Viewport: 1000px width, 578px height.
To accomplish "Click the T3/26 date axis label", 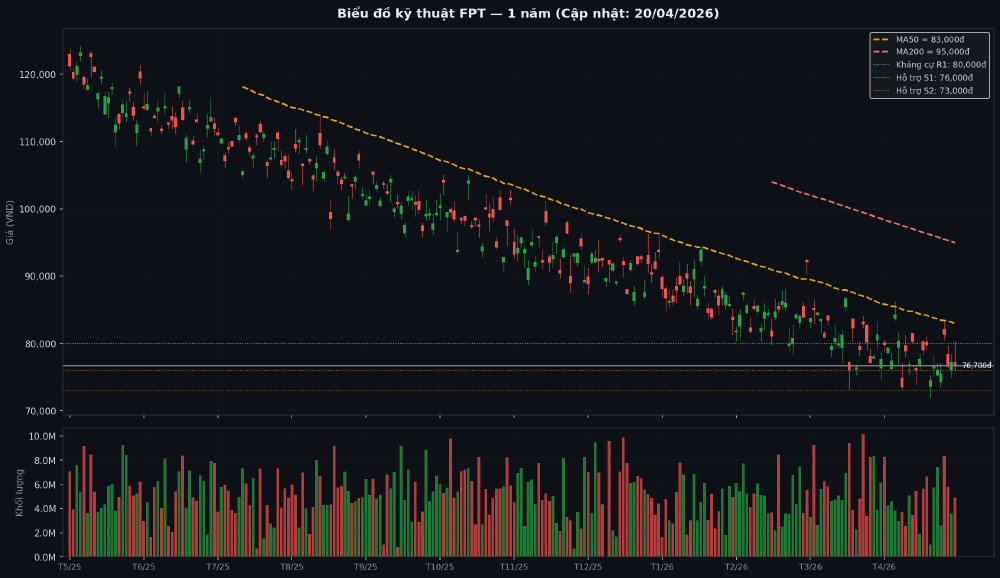I will (810, 567).
